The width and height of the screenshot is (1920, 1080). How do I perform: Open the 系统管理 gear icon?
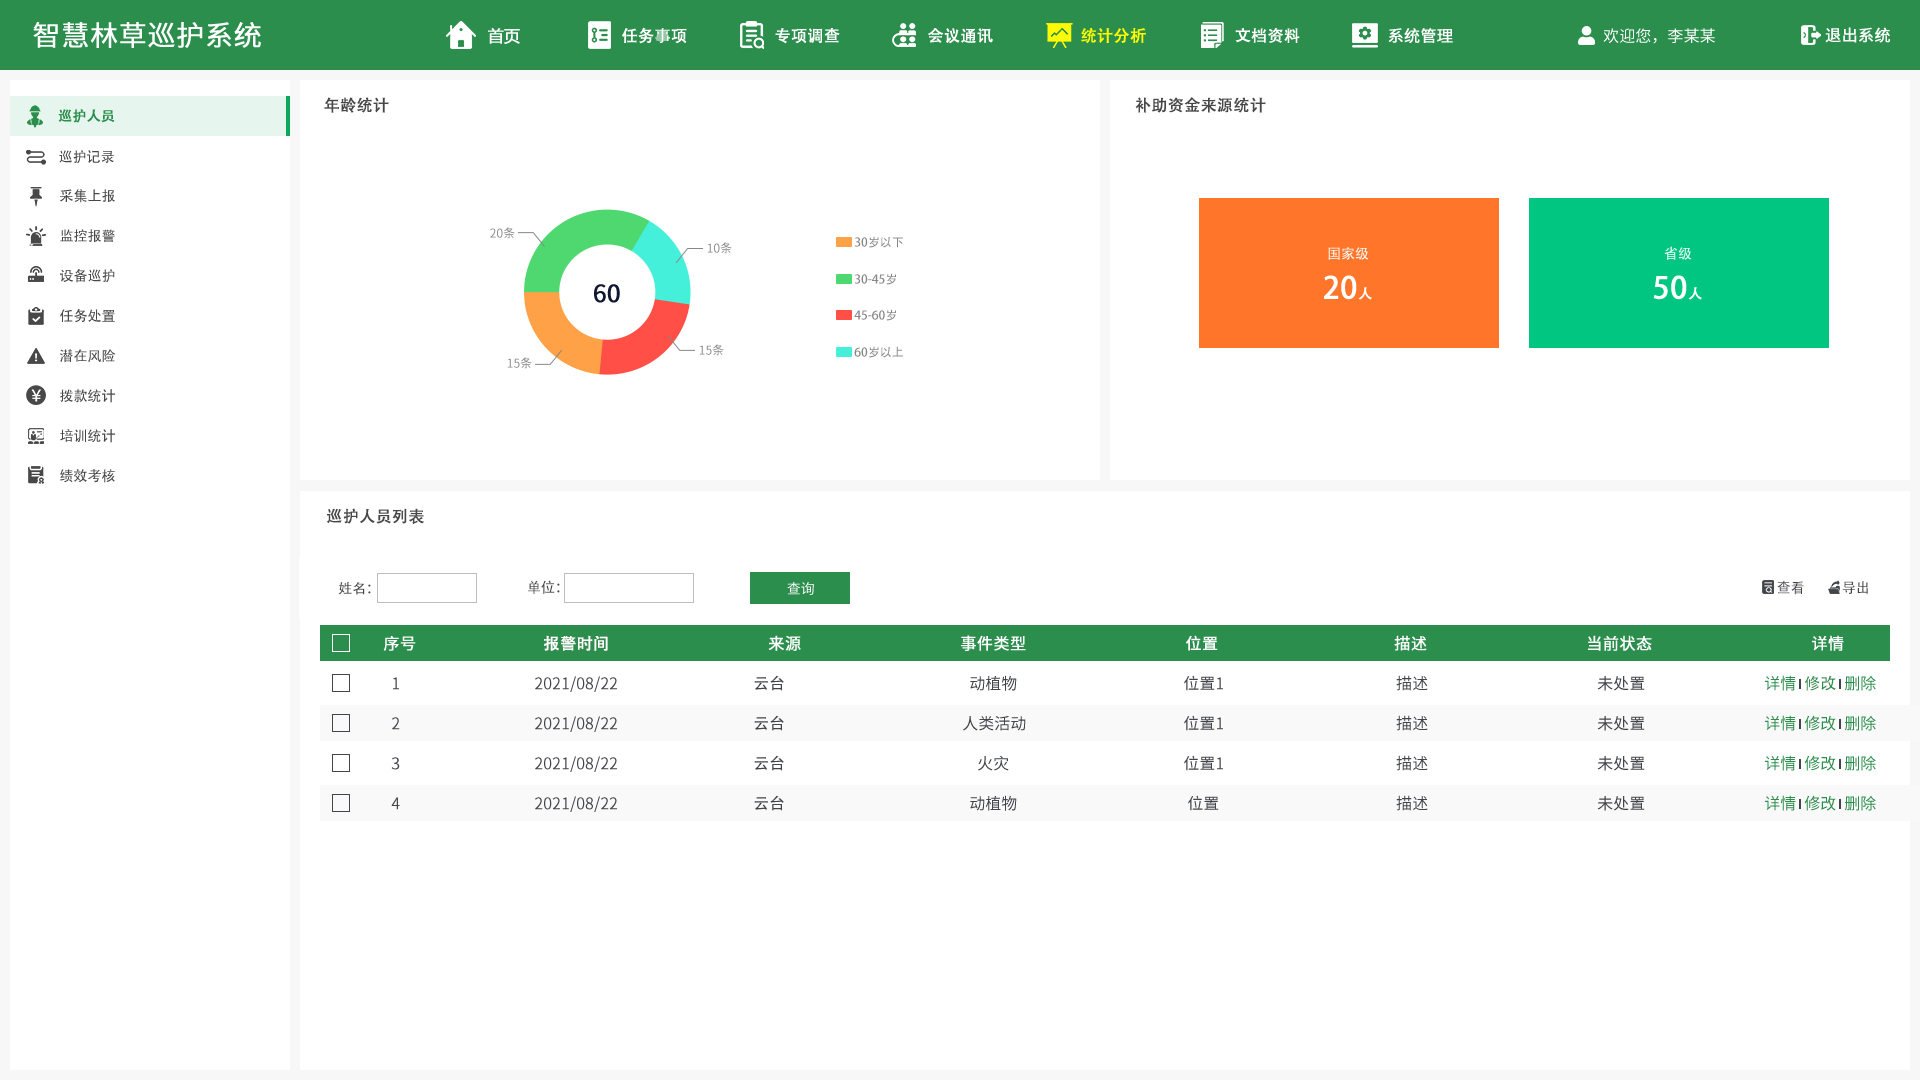click(x=1364, y=35)
